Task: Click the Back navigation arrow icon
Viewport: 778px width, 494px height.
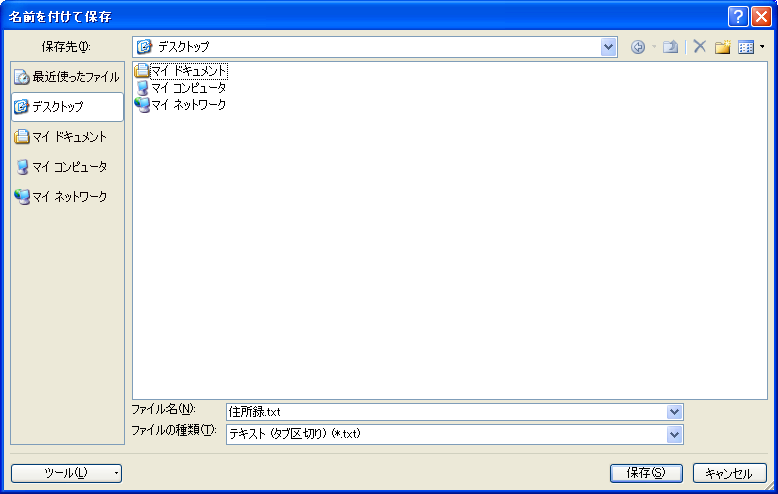Action: [x=637, y=47]
